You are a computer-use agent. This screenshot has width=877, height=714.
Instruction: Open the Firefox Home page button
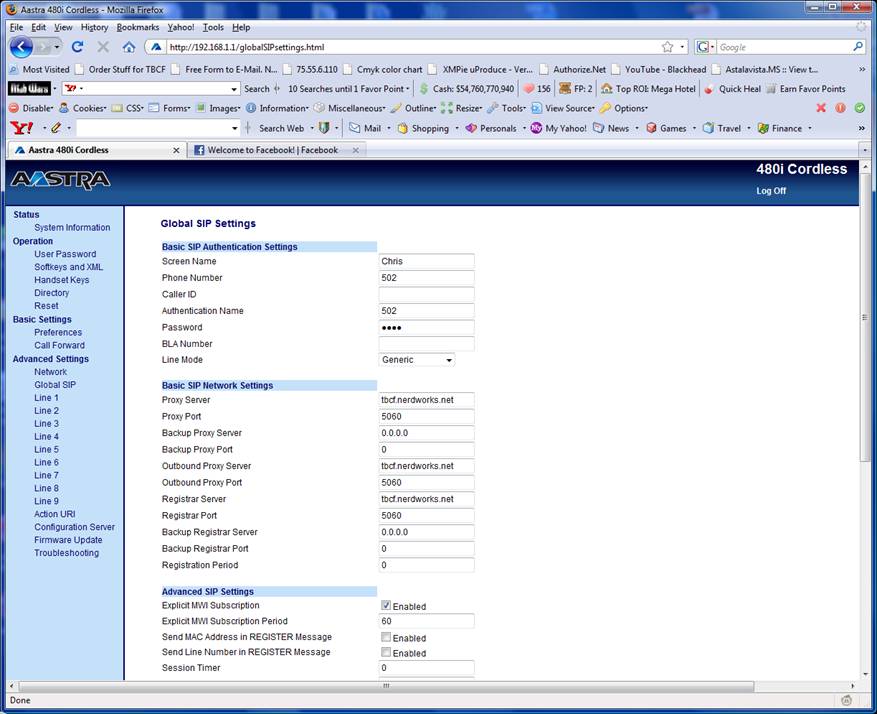tap(129, 47)
